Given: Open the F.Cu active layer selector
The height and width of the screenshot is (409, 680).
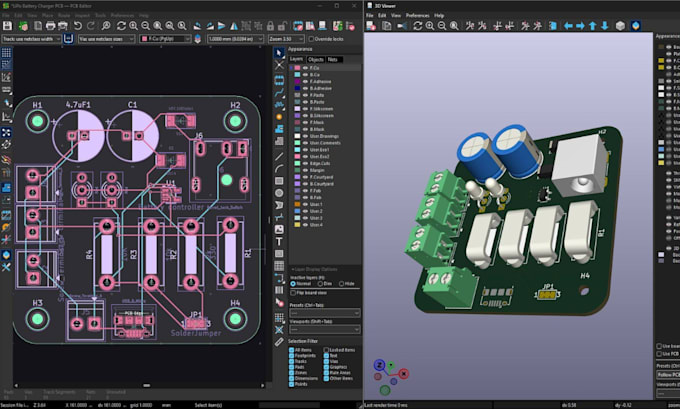Looking at the screenshot, I should tap(165, 39).
